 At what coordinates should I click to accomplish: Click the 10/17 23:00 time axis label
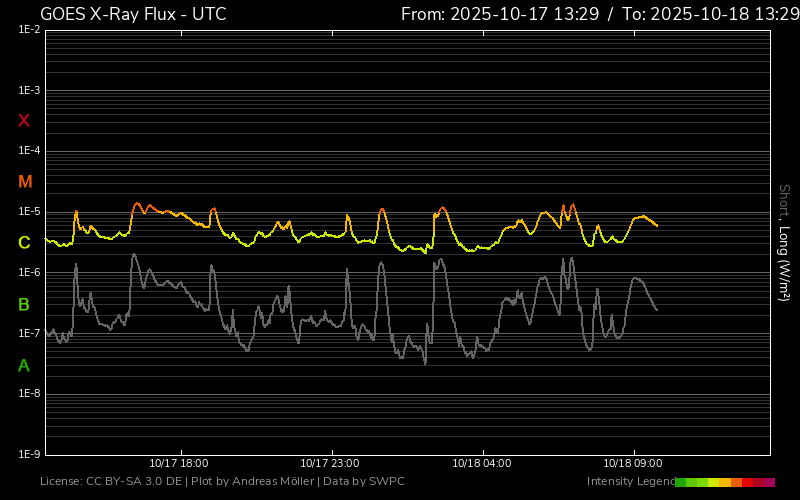coord(330,463)
